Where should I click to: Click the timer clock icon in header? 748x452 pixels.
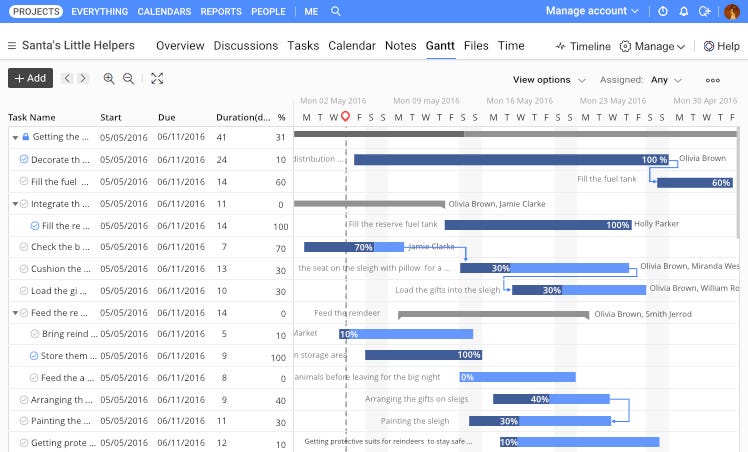663,11
